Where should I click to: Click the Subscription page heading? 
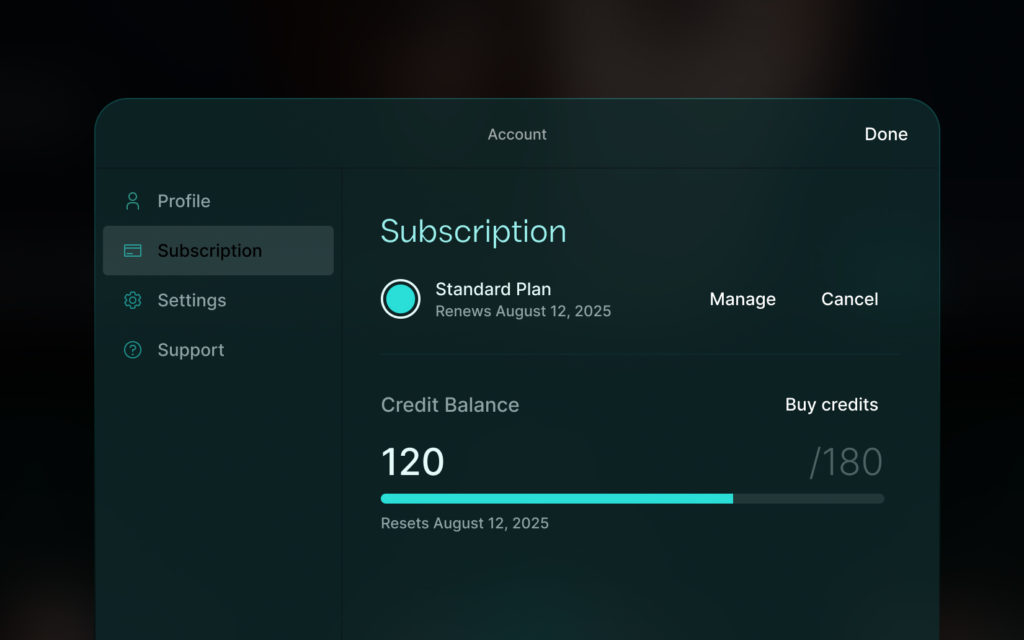pyautogui.click(x=473, y=231)
